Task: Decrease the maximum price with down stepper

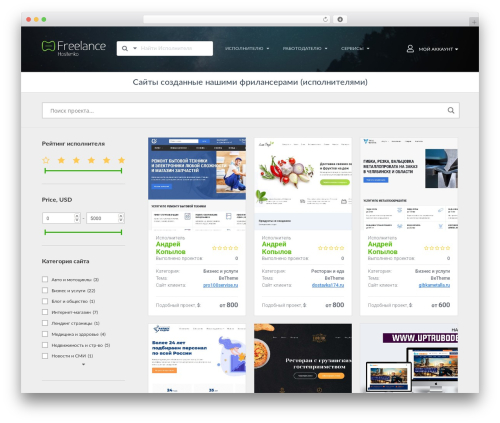Action: pos(121,220)
